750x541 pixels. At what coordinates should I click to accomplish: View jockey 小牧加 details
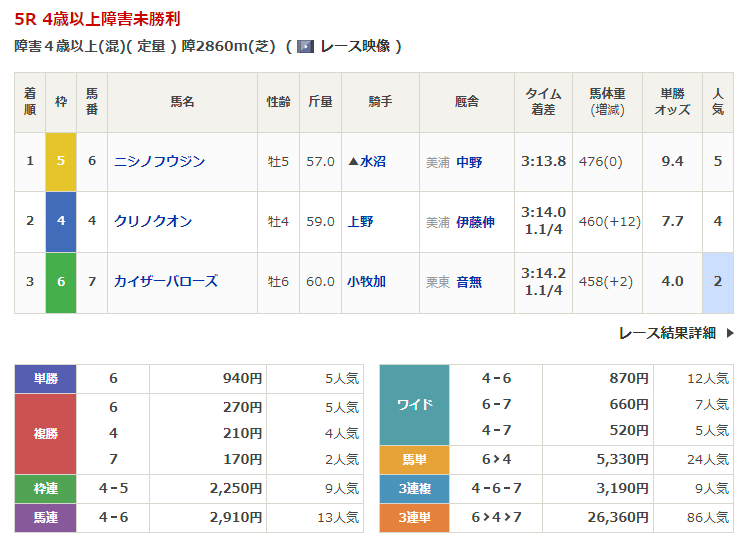(x=366, y=282)
